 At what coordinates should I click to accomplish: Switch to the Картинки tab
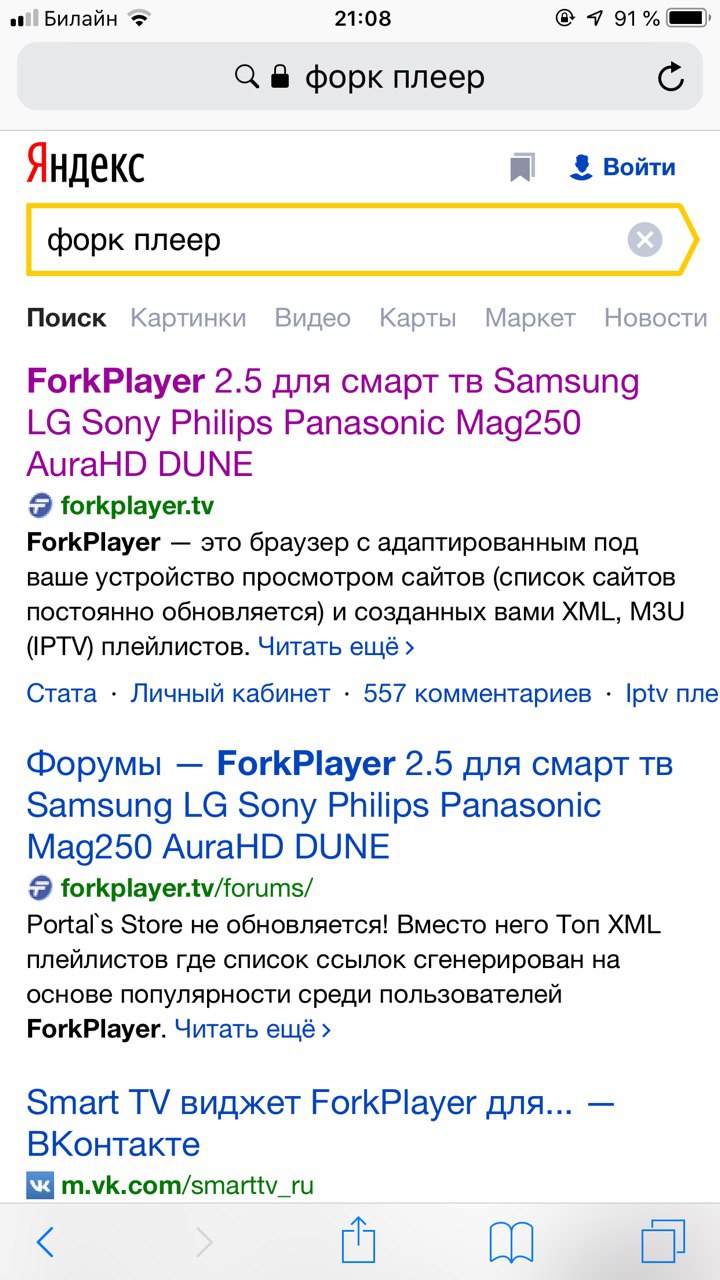188,318
